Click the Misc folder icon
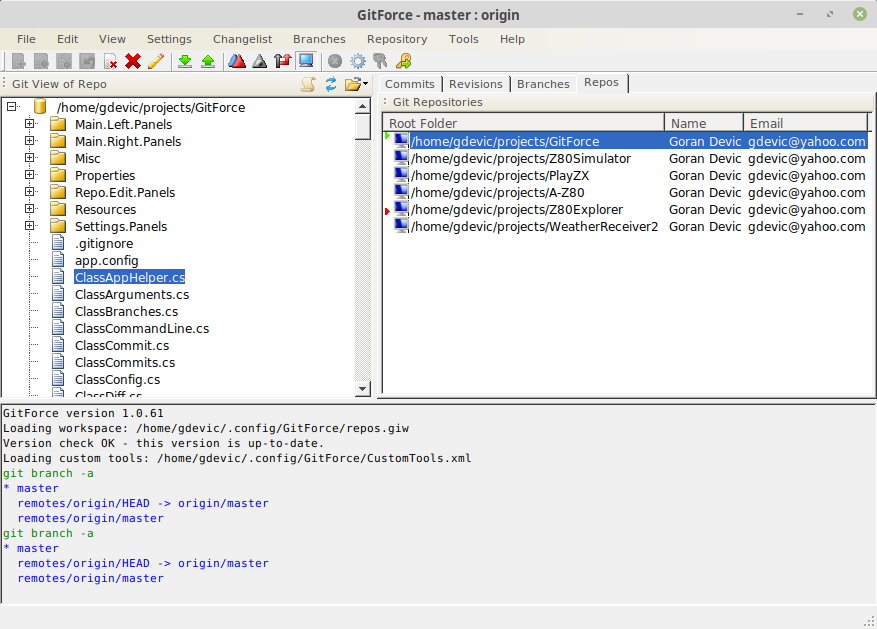This screenshot has height=629, width=877. coord(58,158)
